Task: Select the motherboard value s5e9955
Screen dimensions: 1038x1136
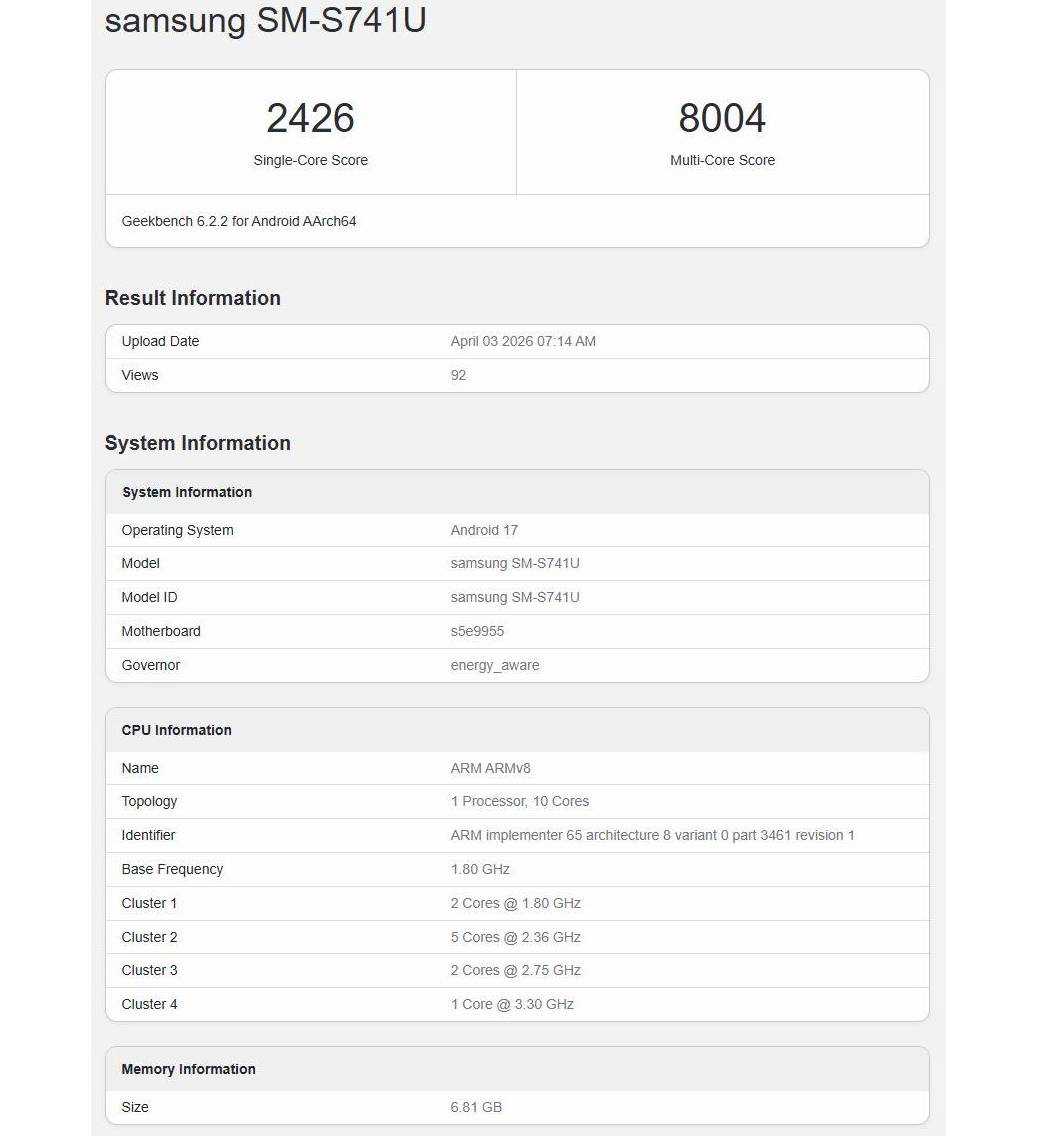Action: pos(477,631)
